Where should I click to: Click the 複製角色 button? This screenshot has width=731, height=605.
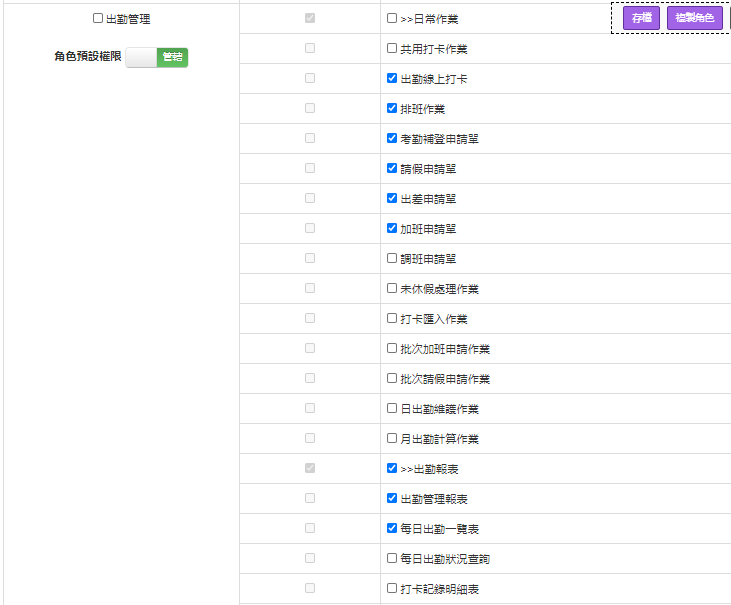click(x=694, y=18)
